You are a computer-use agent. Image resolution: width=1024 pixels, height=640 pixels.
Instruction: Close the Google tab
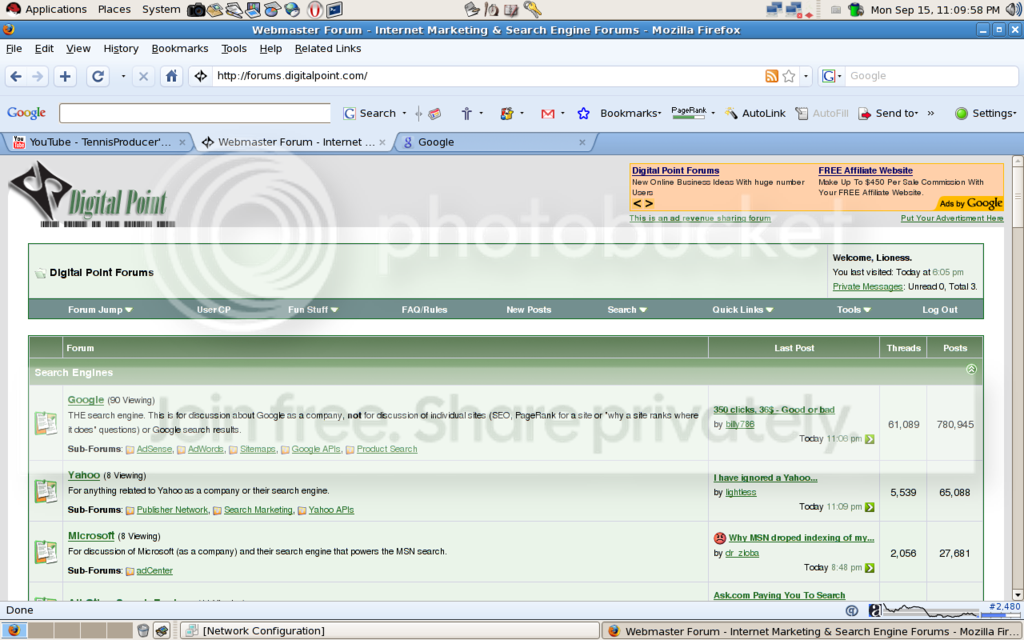point(582,142)
